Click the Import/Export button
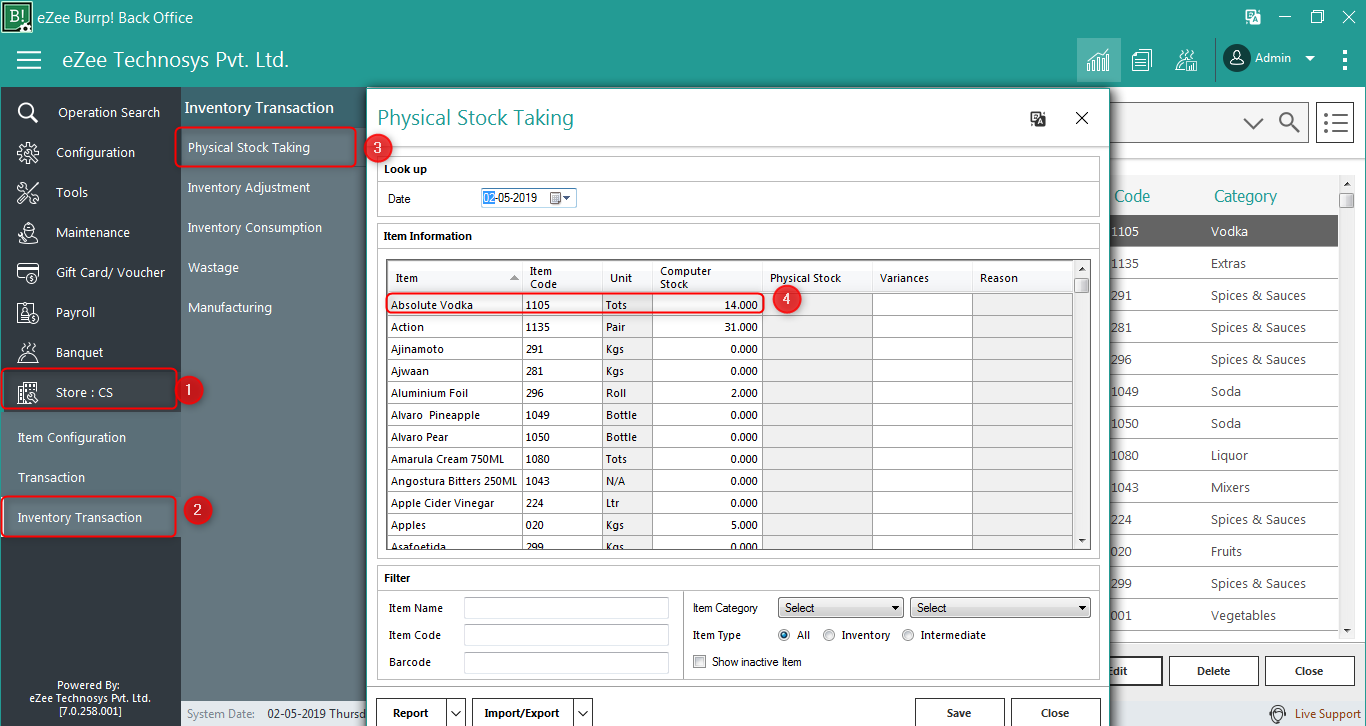 (522, 713)
